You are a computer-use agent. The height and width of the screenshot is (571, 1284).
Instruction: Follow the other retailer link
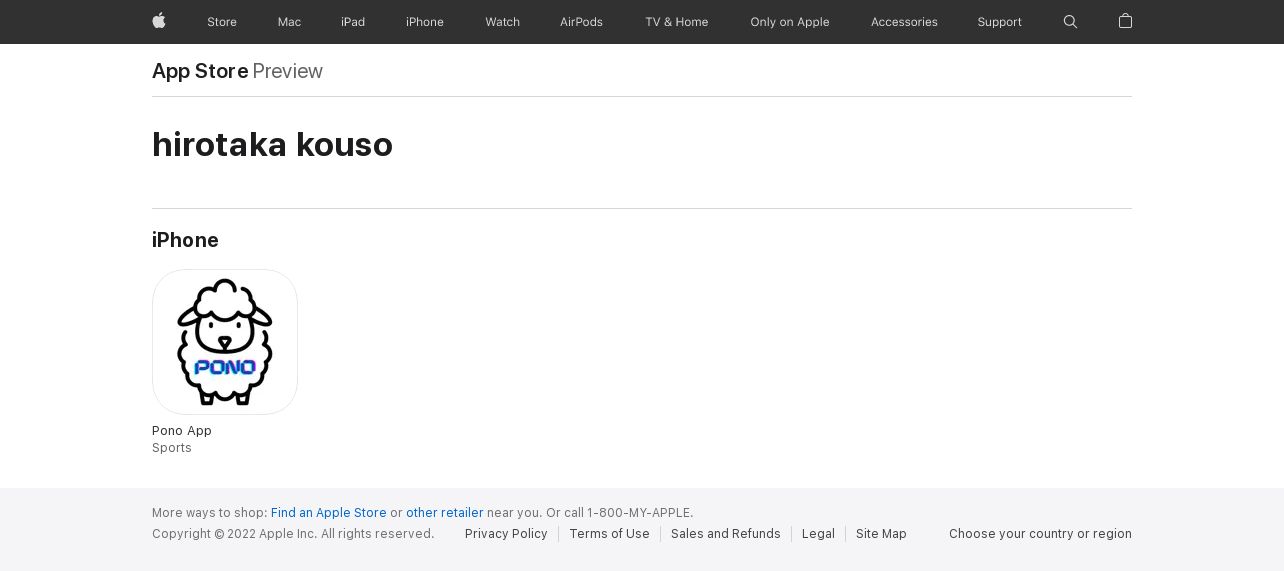pyautogui.click(x=445, y=513)
